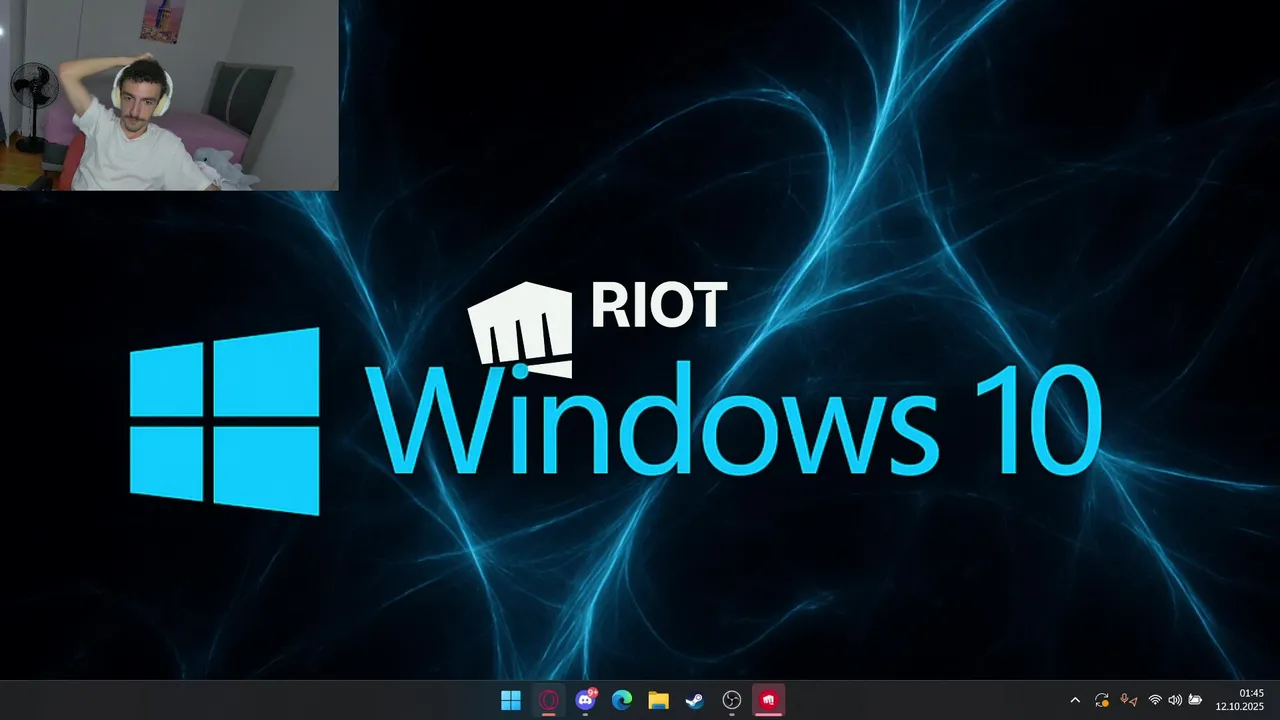The height and width of the screenshot is (720, 1280).
Task: Click the battery status icon
Action: 1195,701
